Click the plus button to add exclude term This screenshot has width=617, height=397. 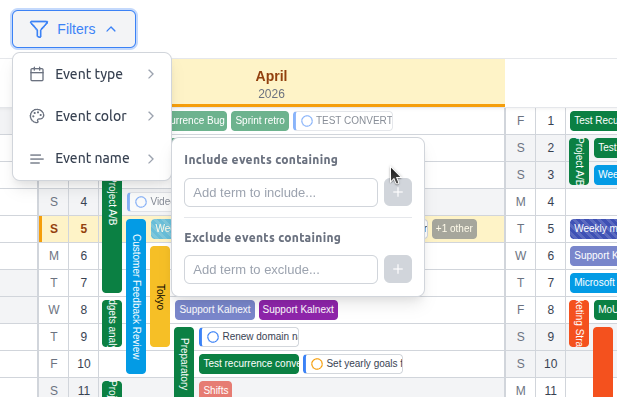(x=398, y=269)
